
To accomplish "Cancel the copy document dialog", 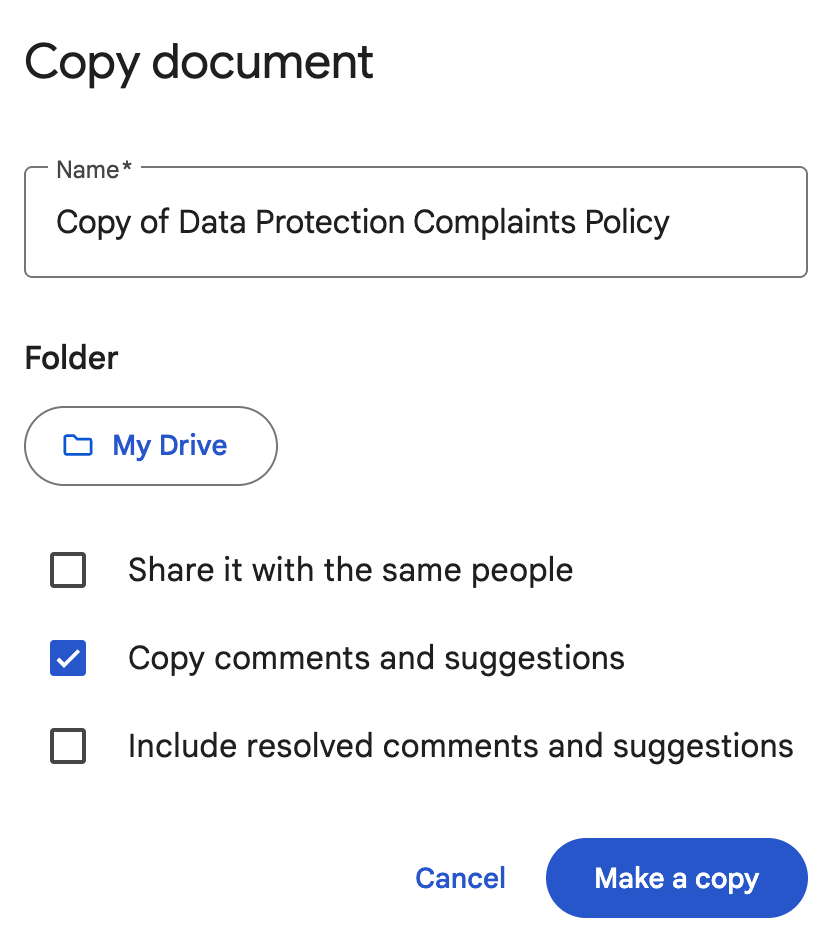I will 460,878.
